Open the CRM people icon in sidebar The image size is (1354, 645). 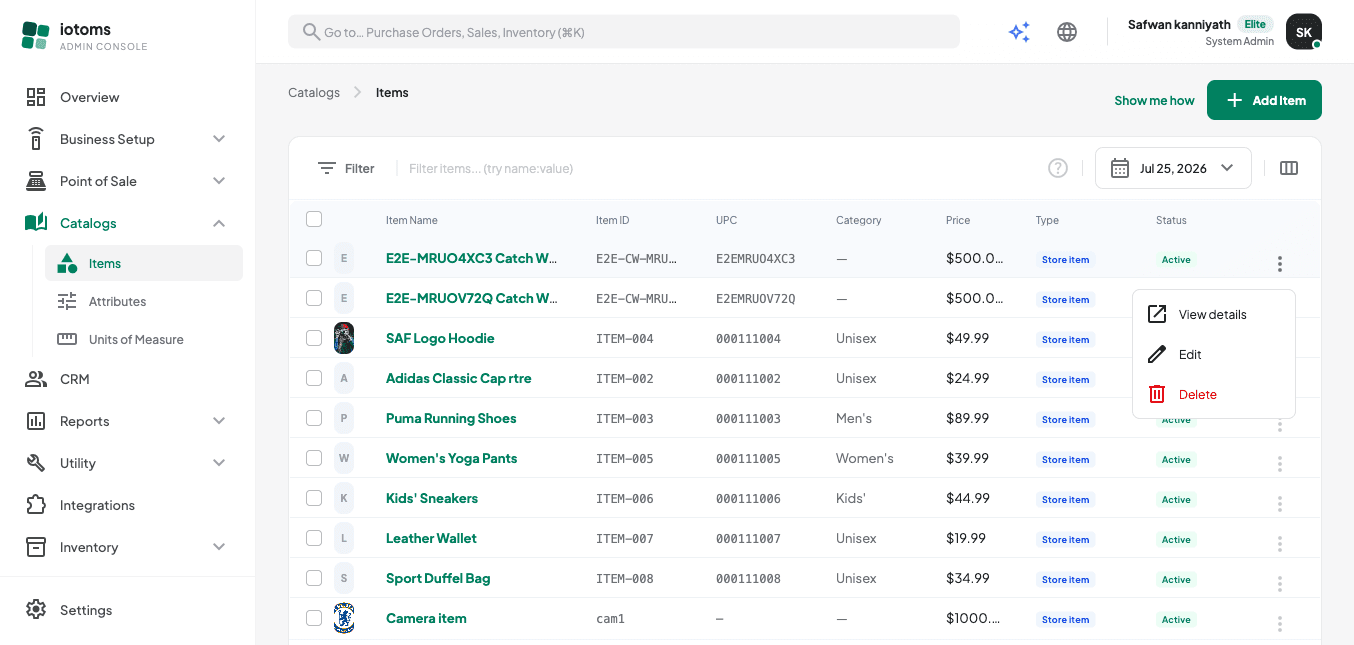coord(36,379)
